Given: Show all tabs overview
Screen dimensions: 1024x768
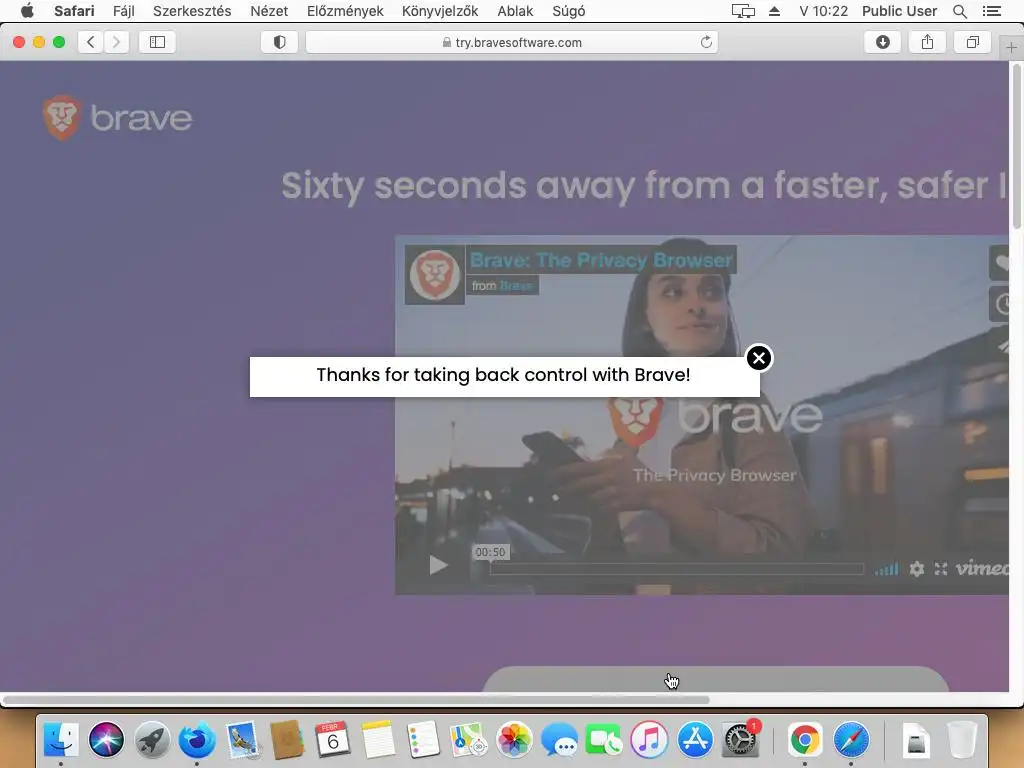Looking at the screenshot, I should click(973, 42).
